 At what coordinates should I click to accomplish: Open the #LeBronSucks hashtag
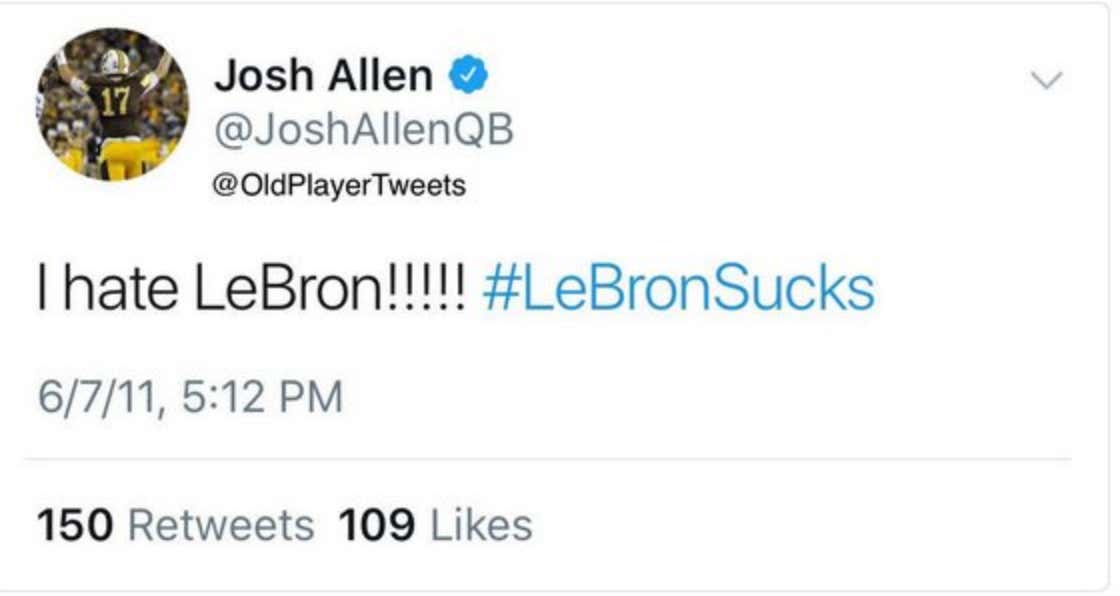pos(679,288)
